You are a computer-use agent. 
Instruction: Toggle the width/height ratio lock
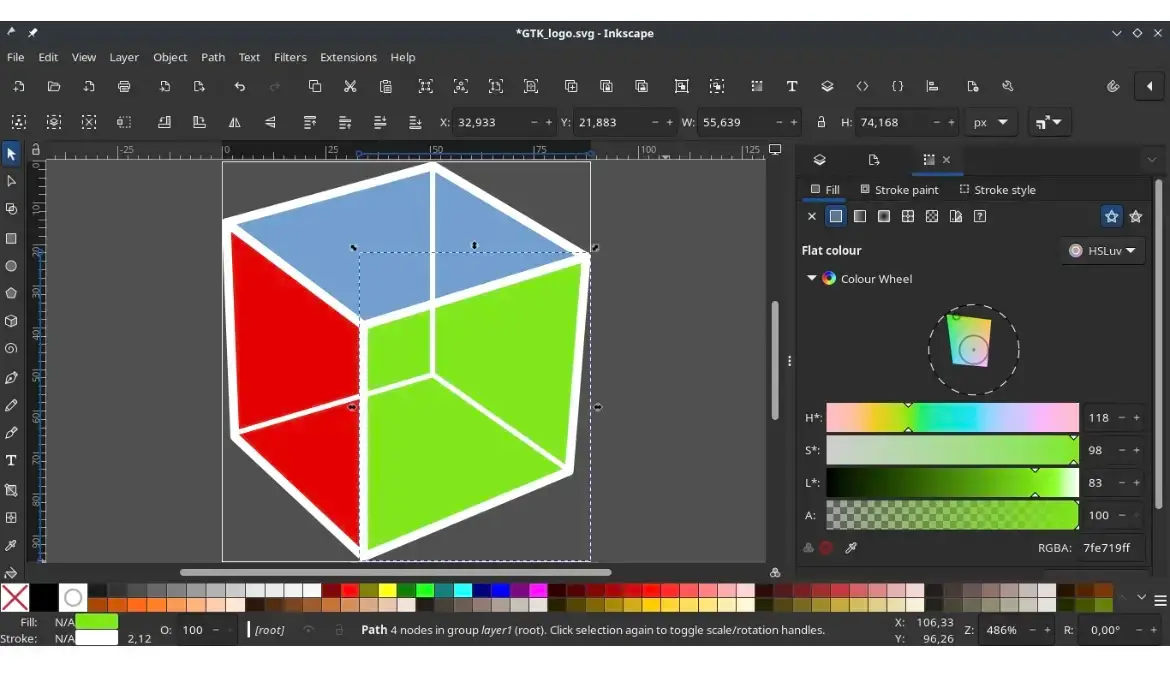click(x=821, y=123)
